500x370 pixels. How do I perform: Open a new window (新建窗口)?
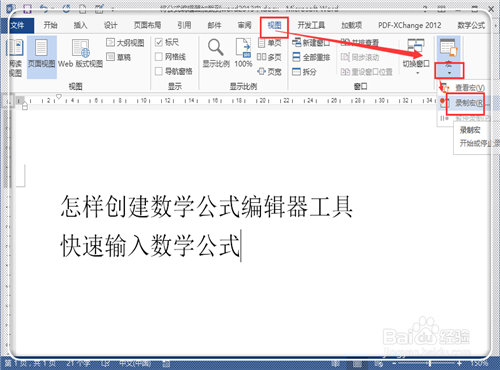pos(311,43)
